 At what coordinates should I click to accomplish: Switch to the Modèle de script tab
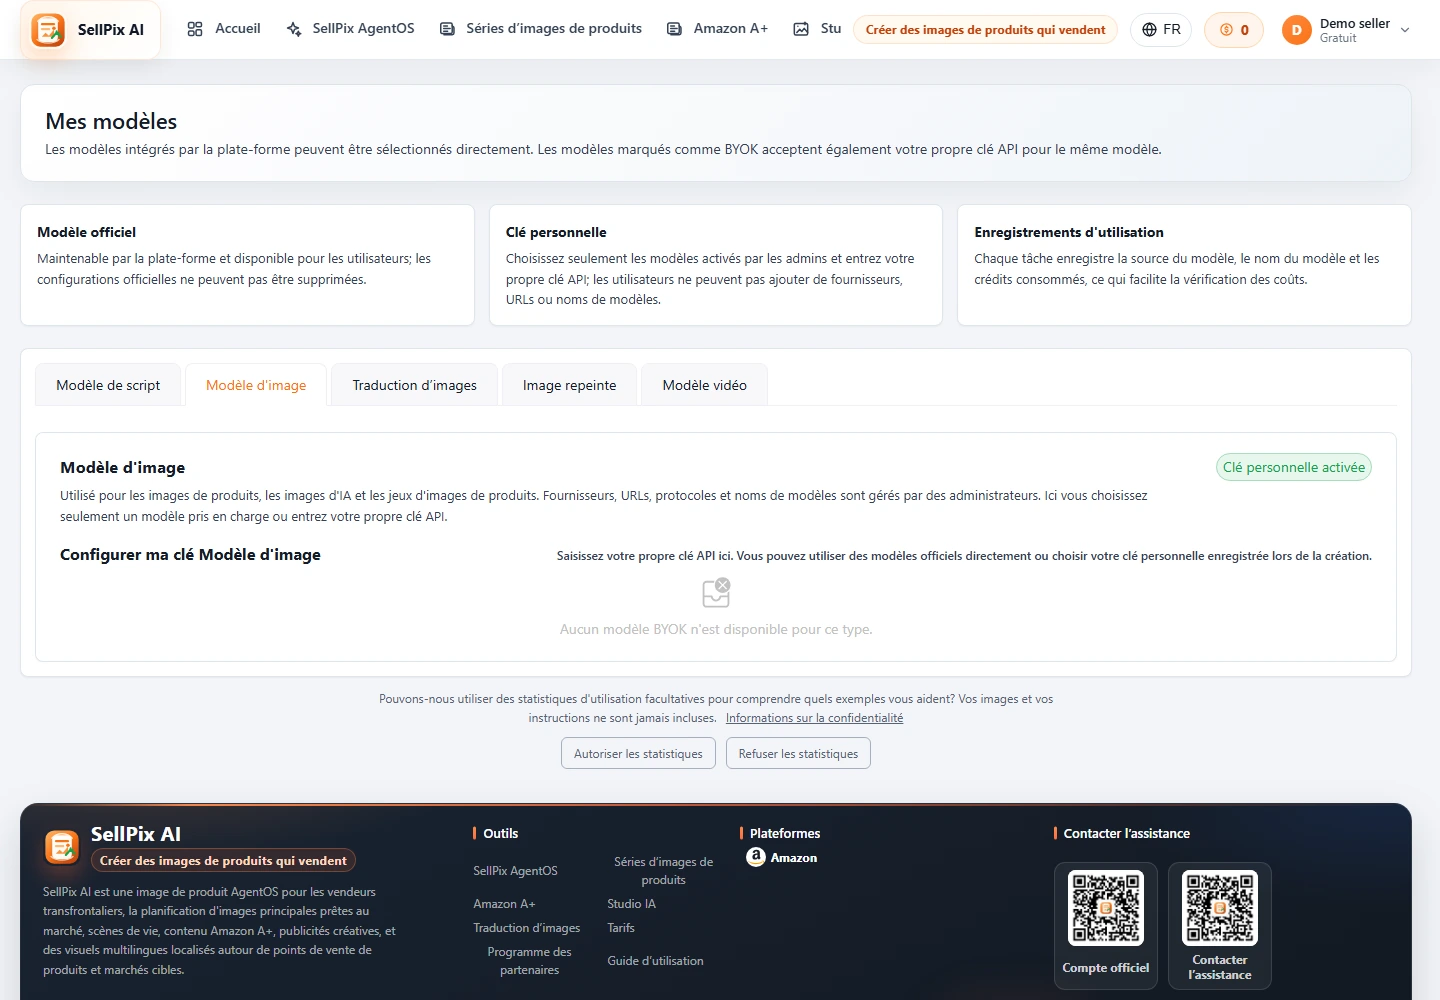point(108,385)
